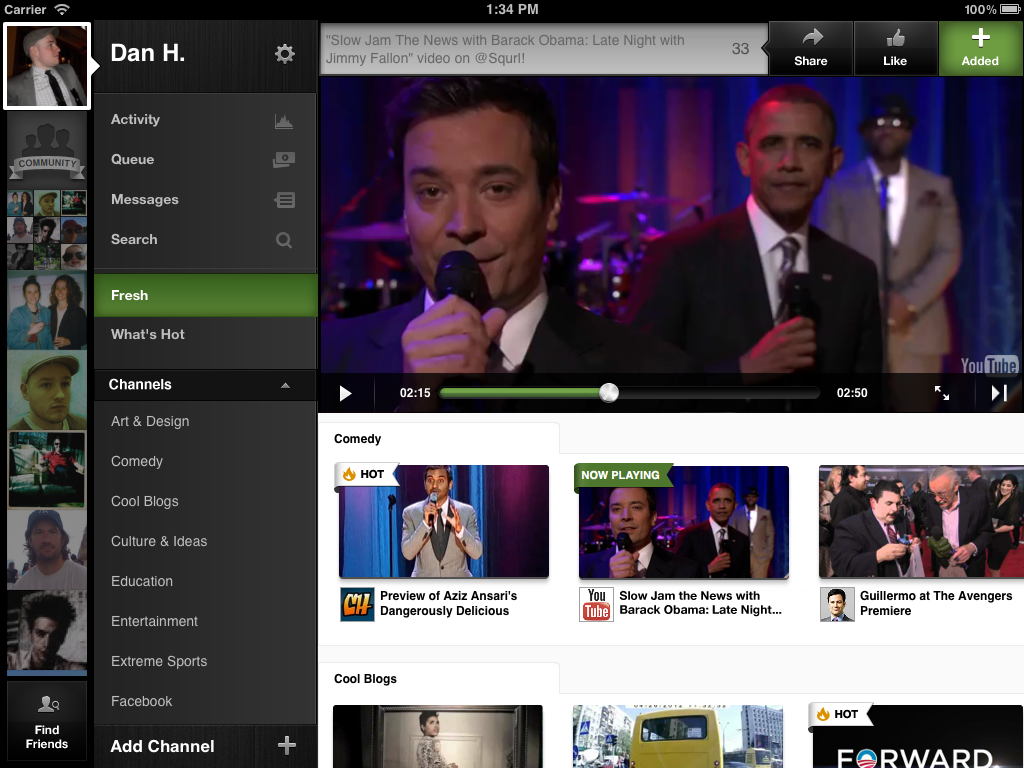Open the framed portrait video thumbnail
This screenshot has width=1024, height=768.
438,736
